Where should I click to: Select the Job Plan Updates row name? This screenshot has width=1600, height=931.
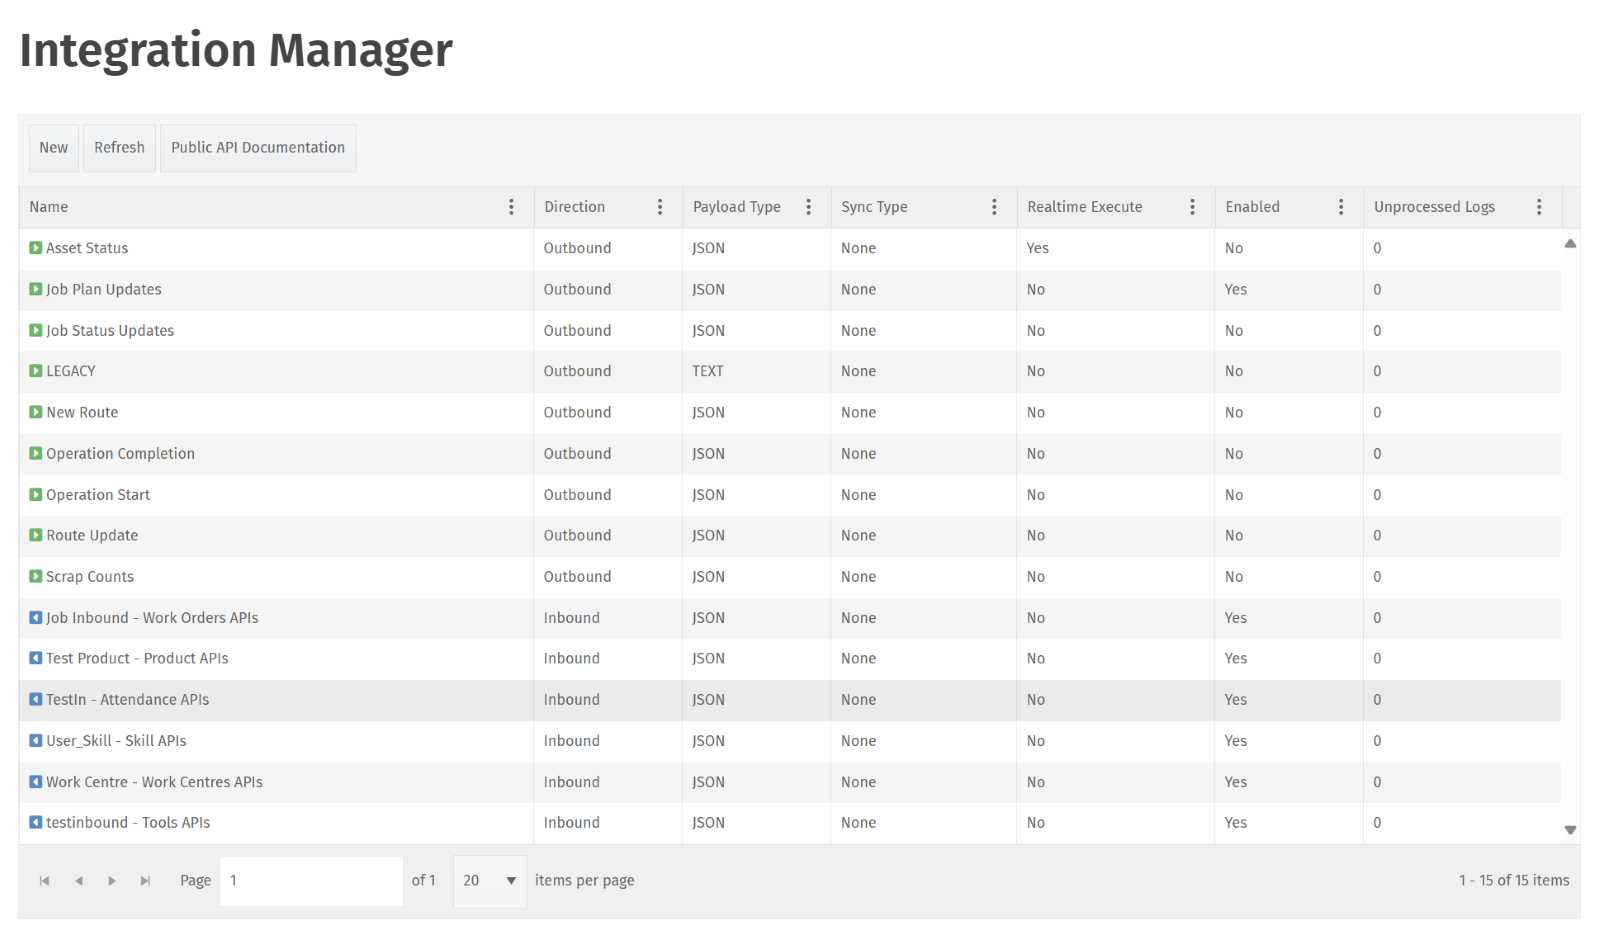tap(104, 289)
